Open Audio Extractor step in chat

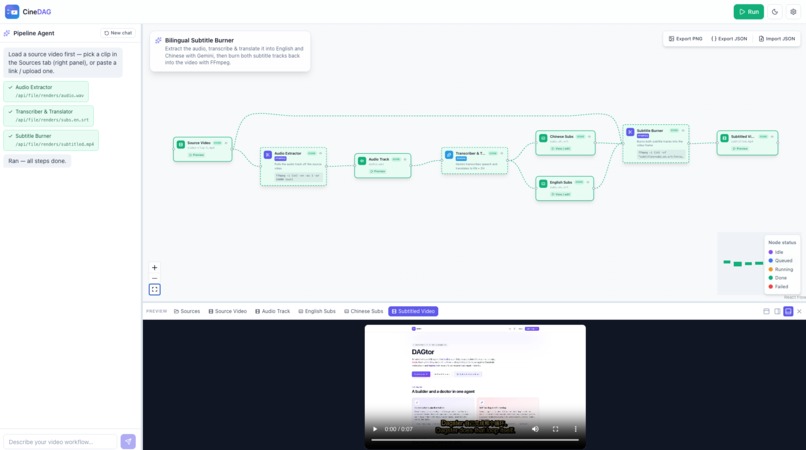(x=46, y=91)
